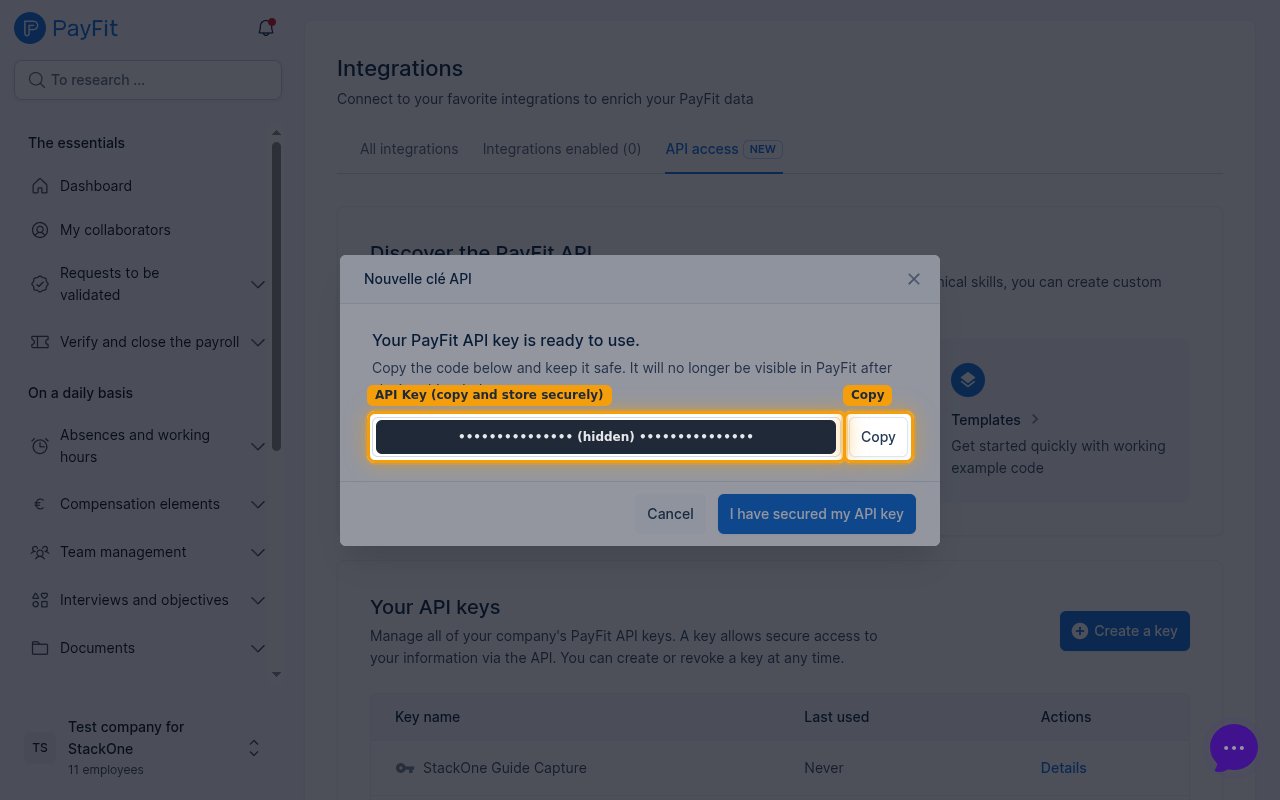Expand Verify and close the payroll
This screenshot has width=1280, height=800.
coord(257,342)
